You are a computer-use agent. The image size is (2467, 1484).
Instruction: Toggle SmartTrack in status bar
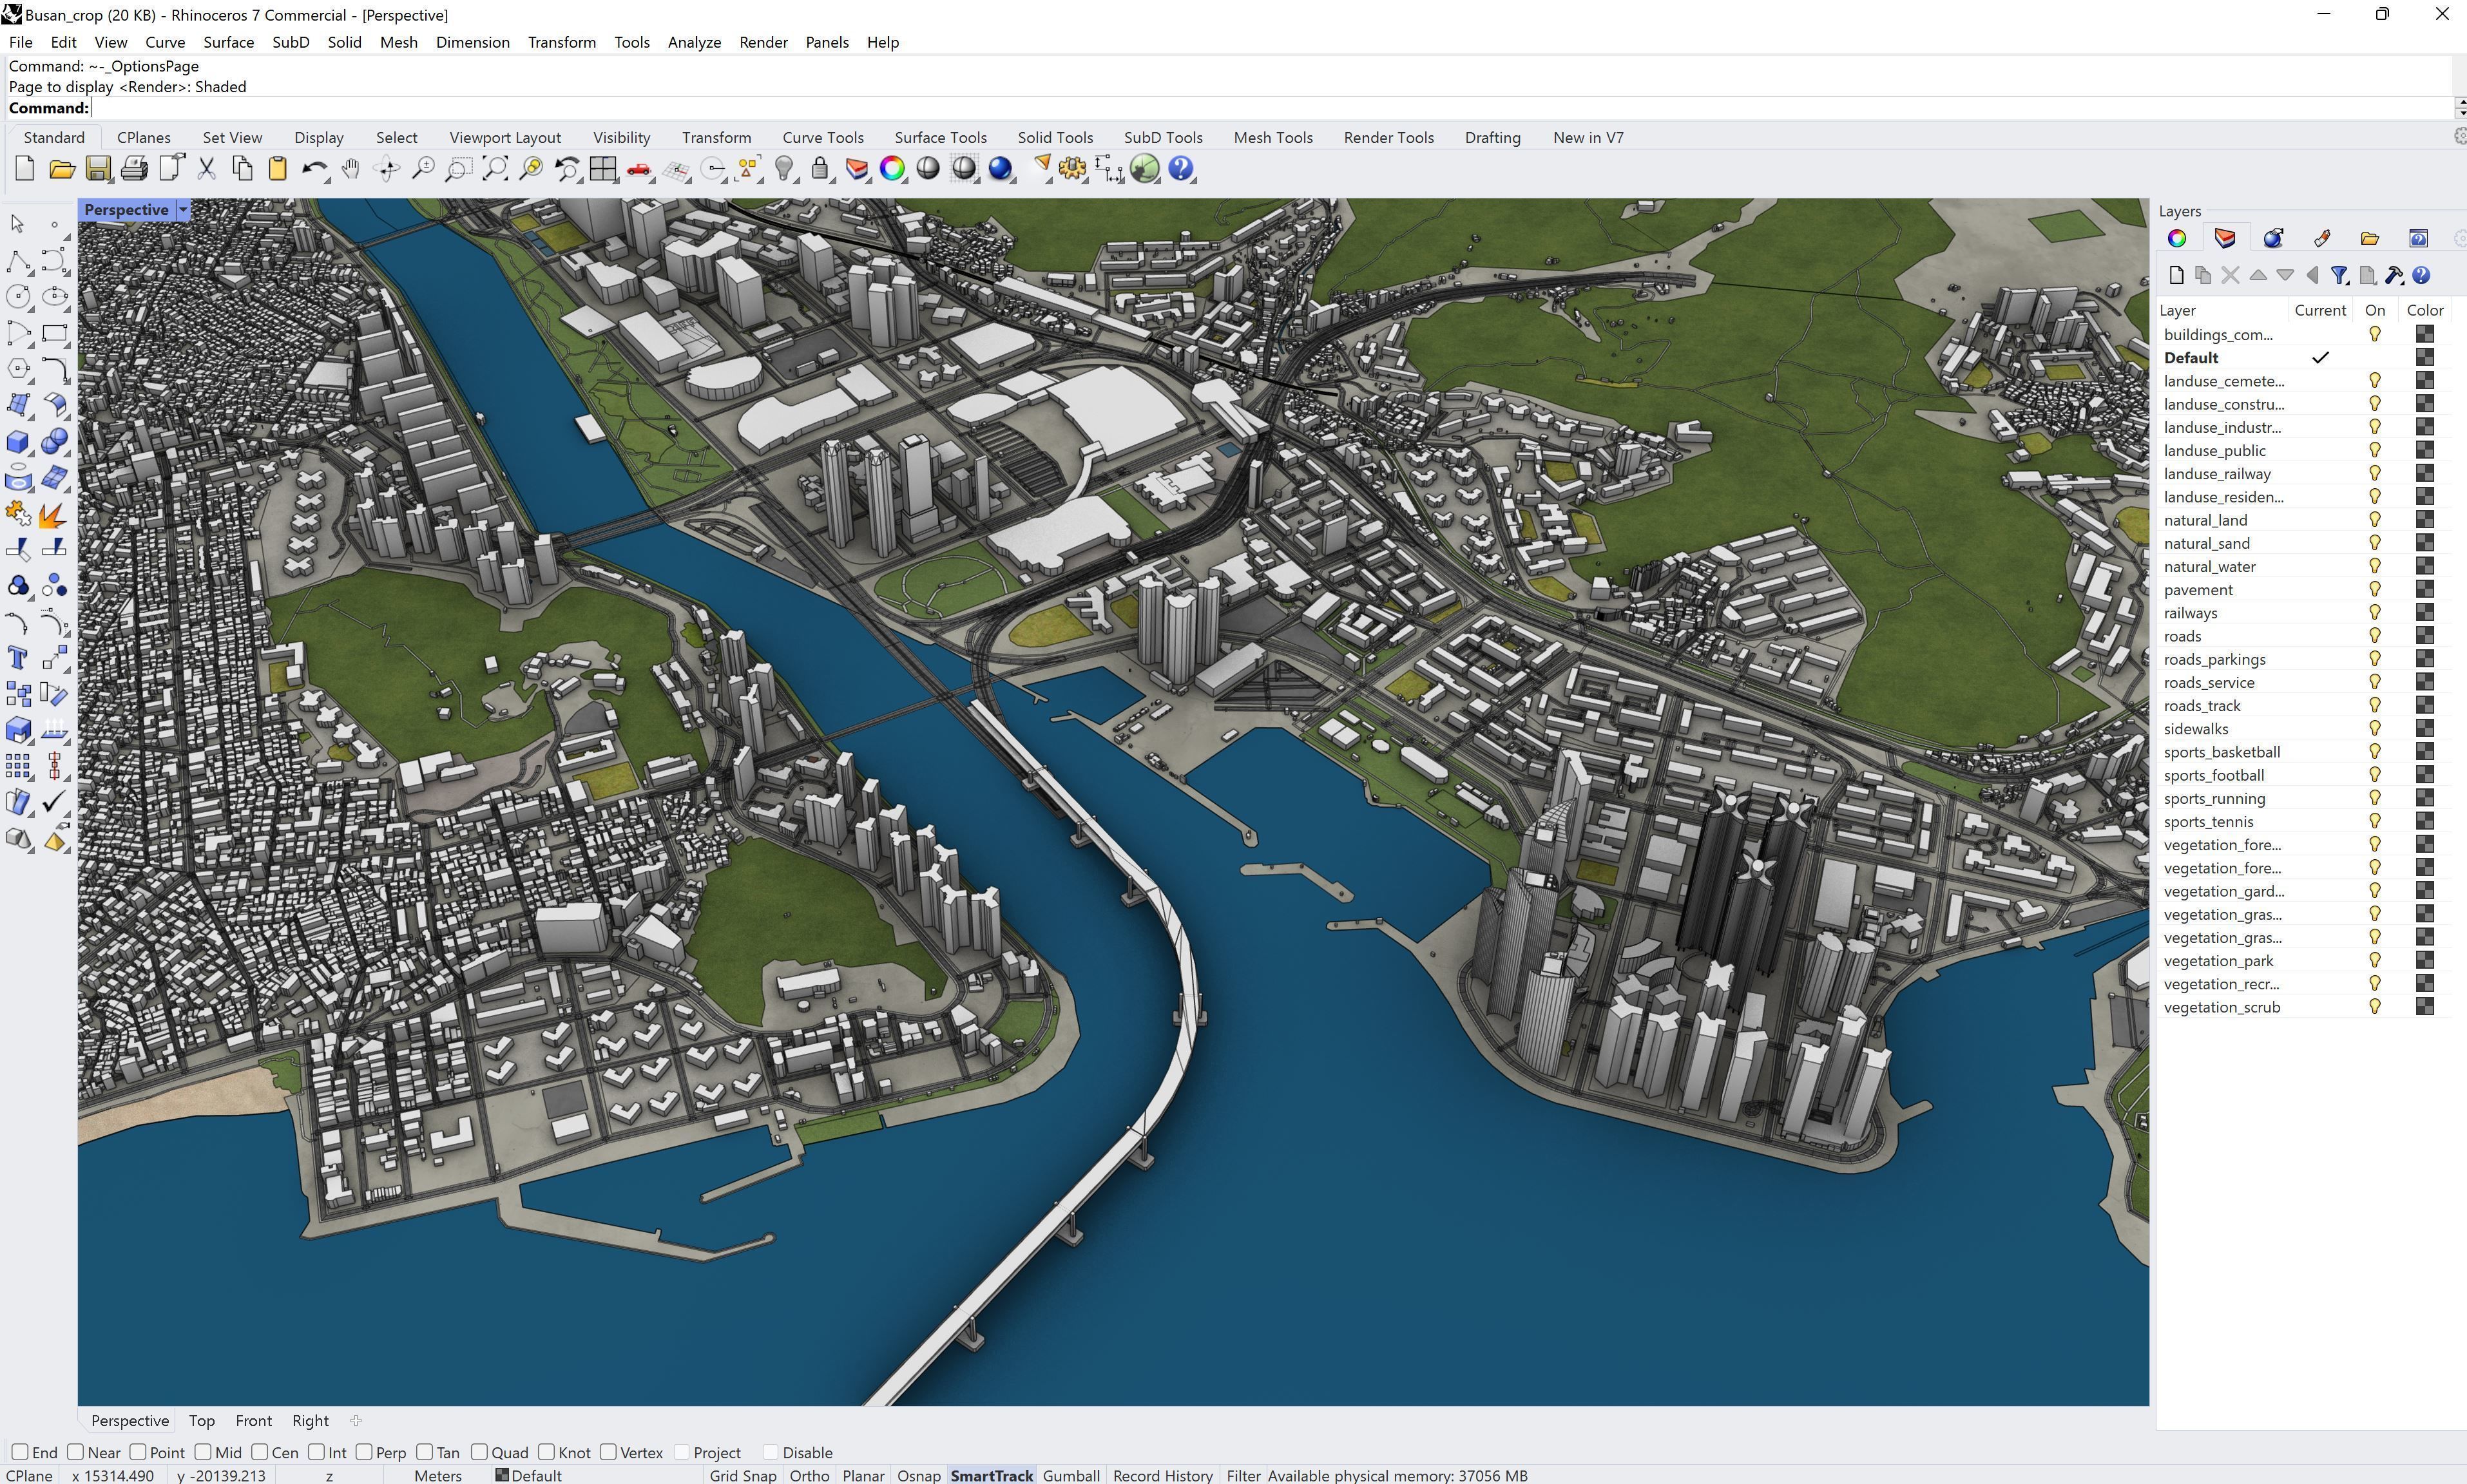pos(992,1475)
